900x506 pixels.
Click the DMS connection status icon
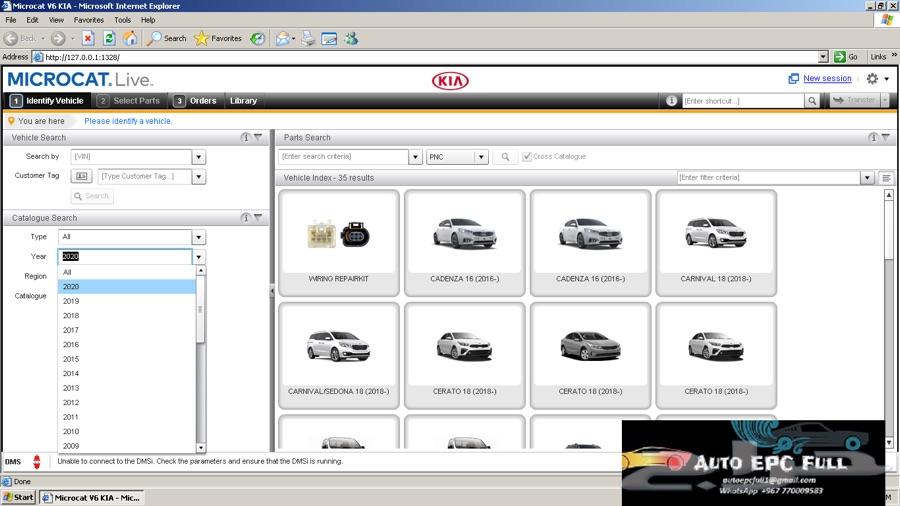tap(37, 461)
